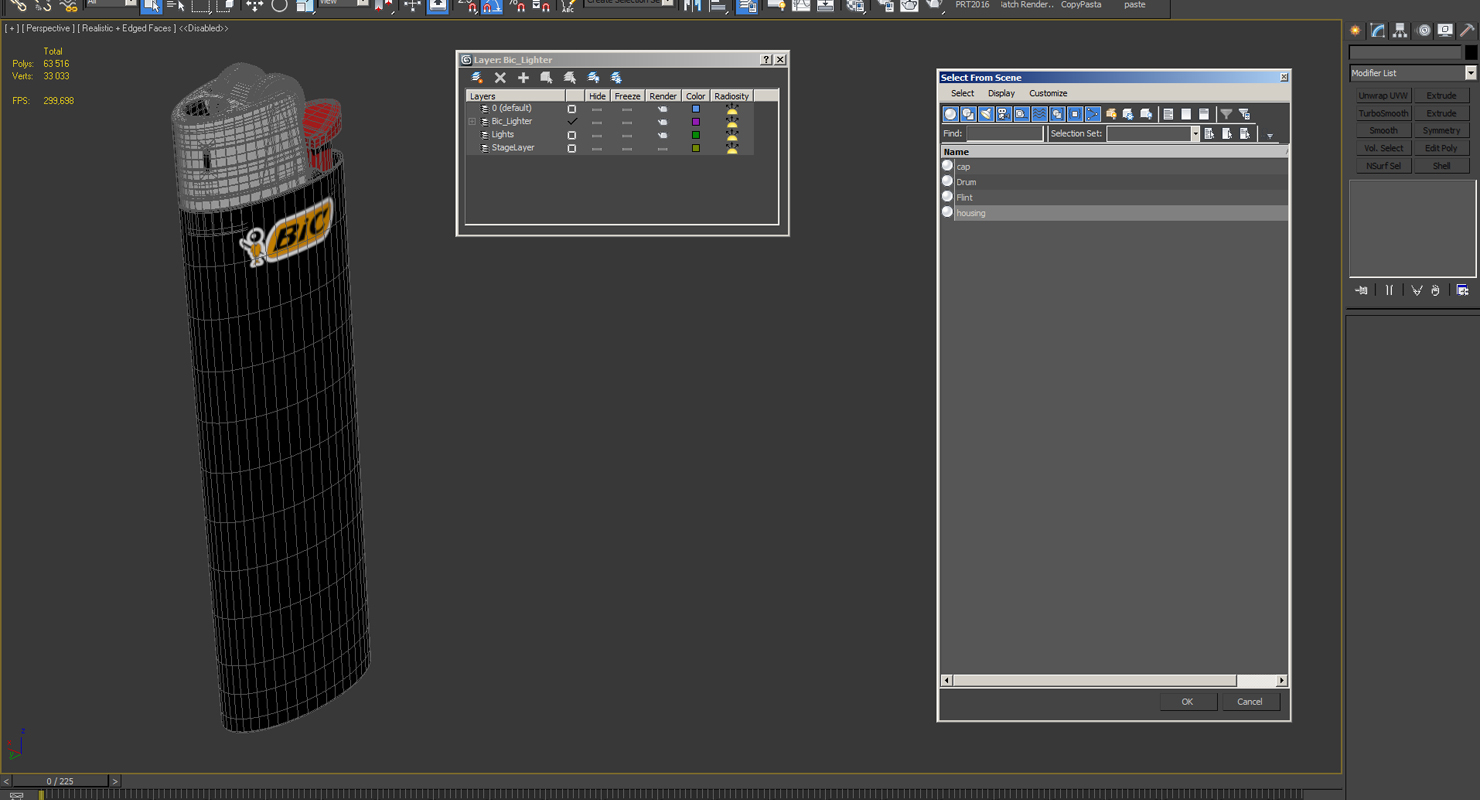
Task: Toggle Render for Lights layer
Action: pyautogui.click(x=662, y=135)
